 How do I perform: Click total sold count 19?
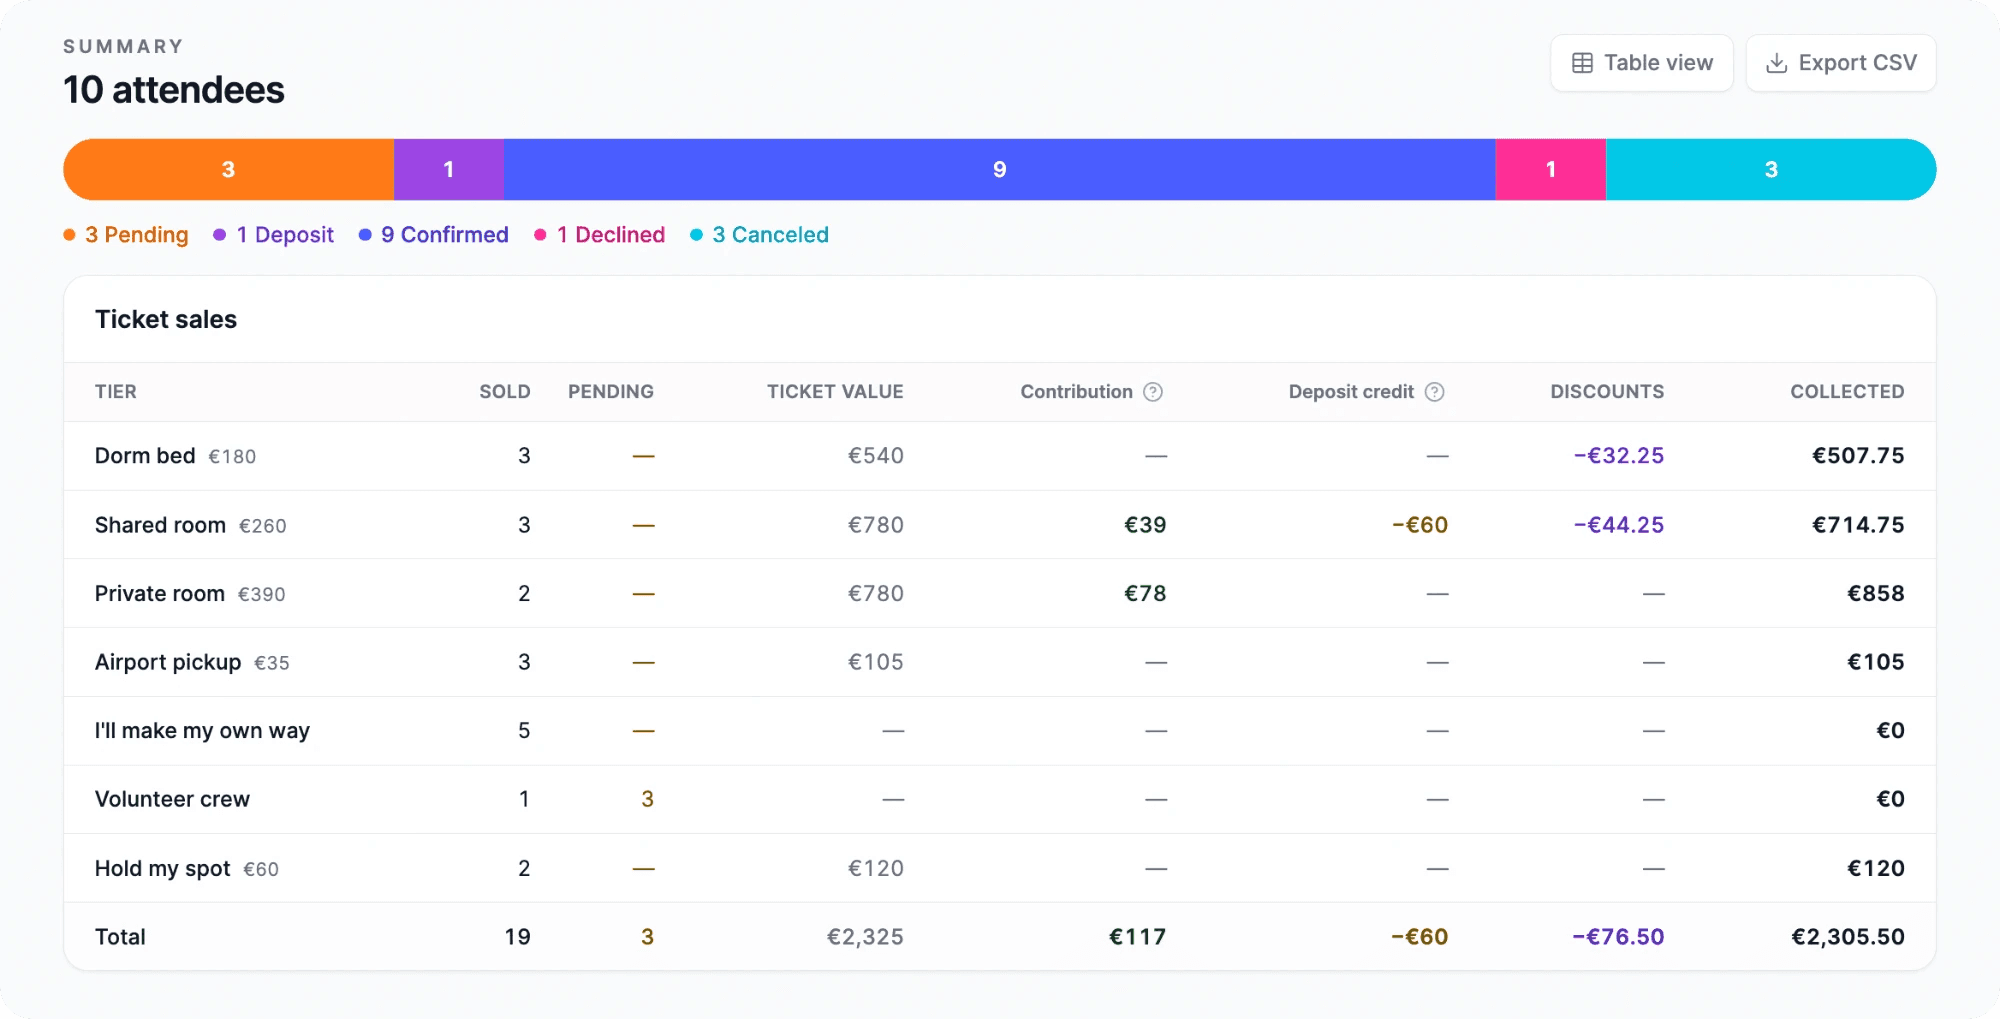coord(517,937)
